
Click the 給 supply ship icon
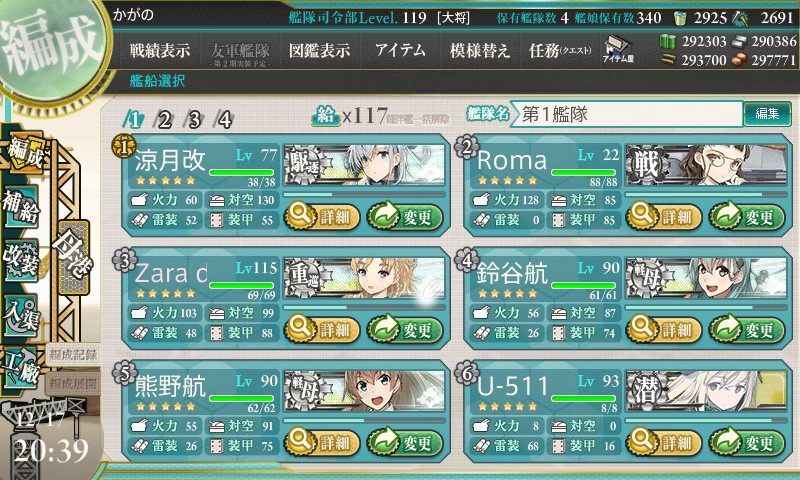click(x=325, y=116)
